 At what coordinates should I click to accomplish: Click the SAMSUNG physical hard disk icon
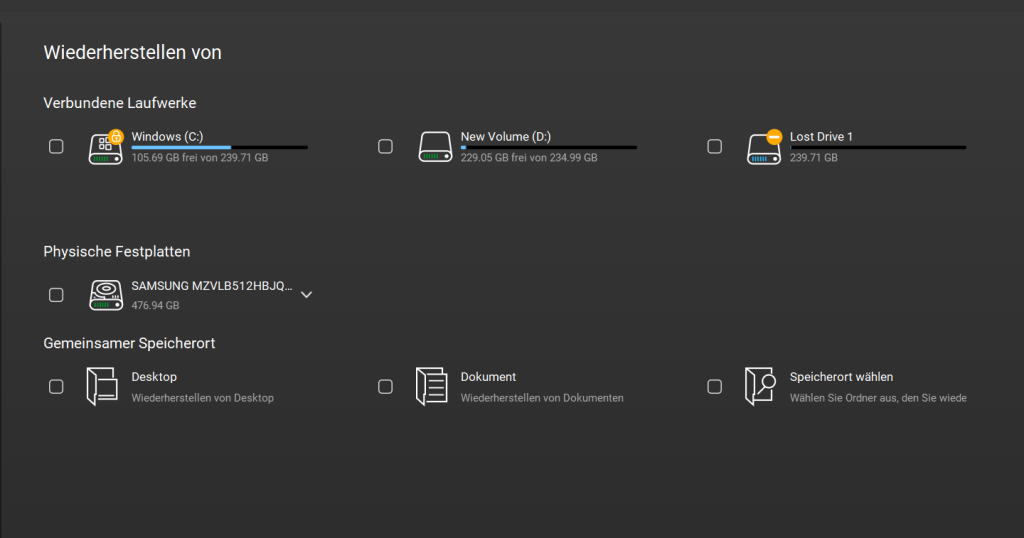[105, 295]
